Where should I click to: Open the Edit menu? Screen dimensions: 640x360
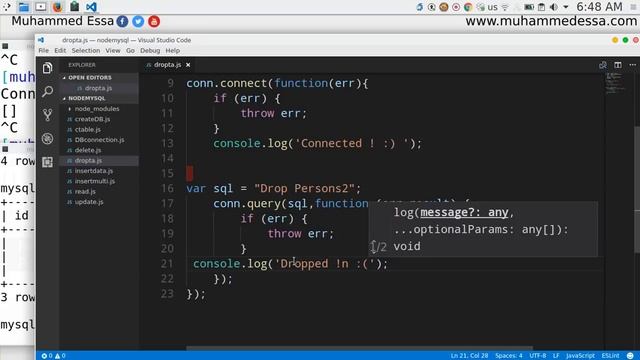click(60, 51)
